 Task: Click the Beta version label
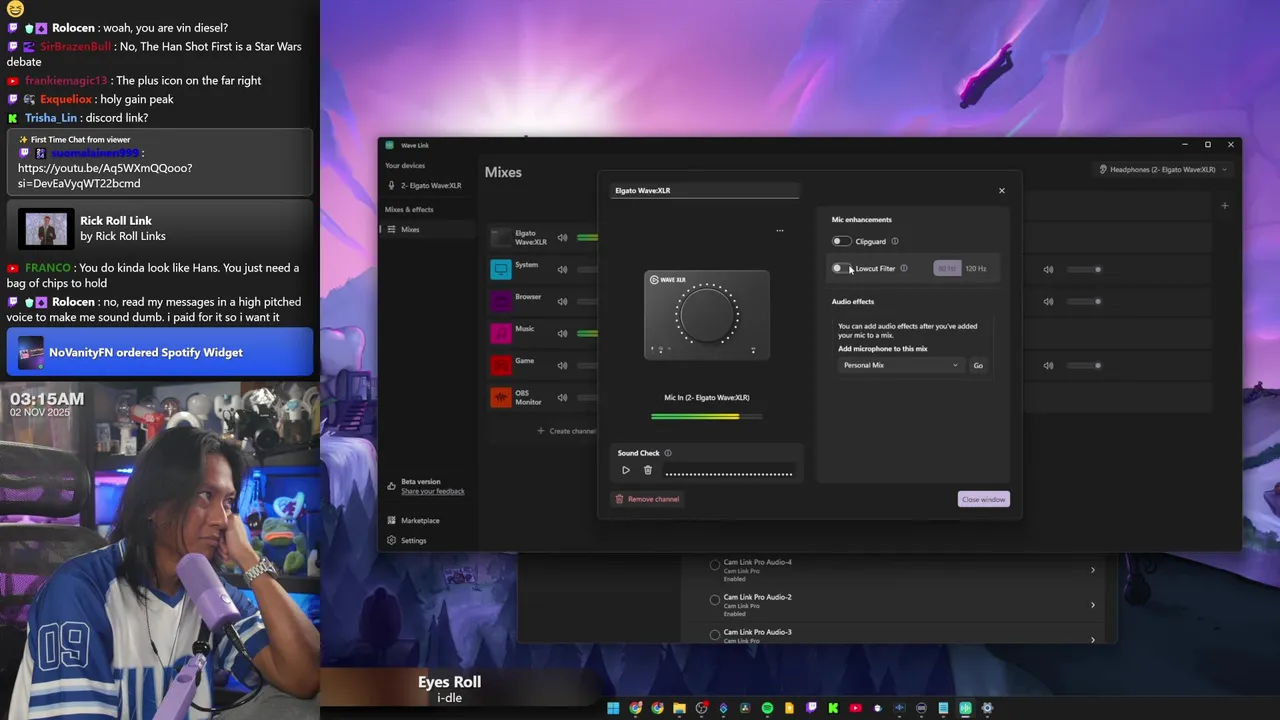coord(421,482)
